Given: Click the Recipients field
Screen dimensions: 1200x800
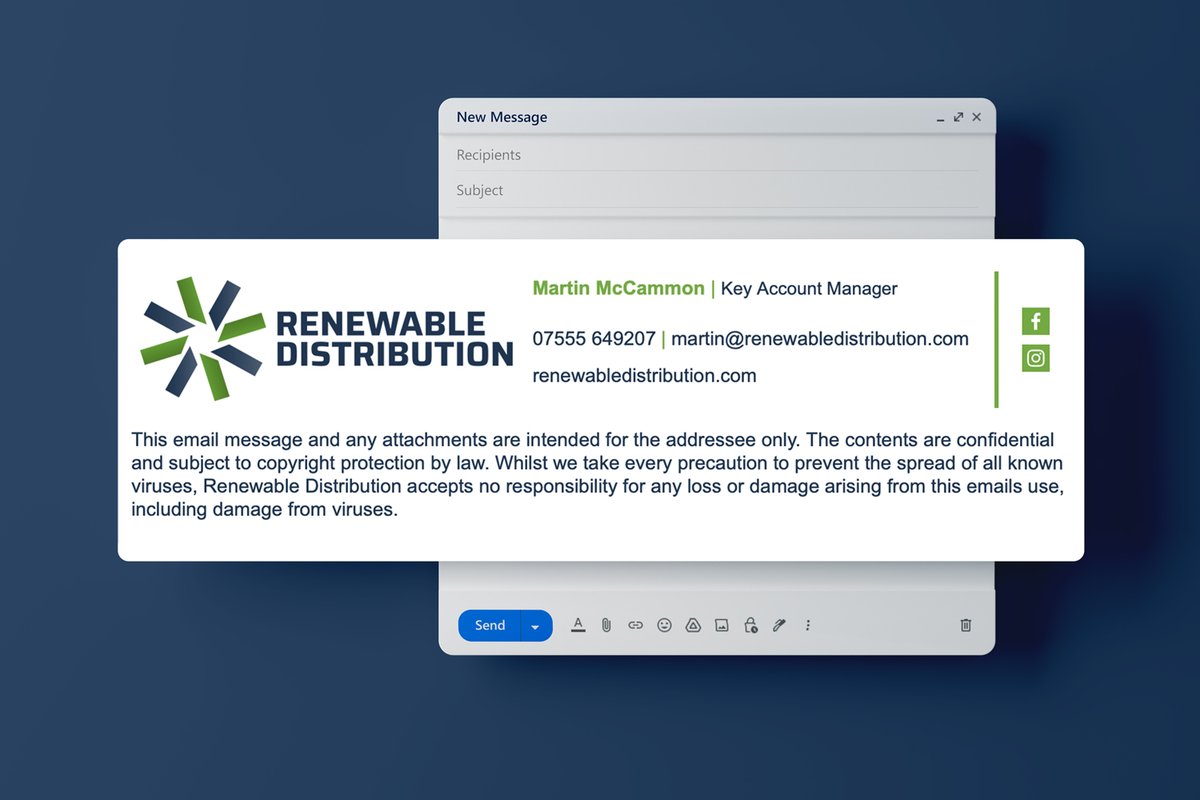Looking at the screenshot, I should point(717,155).
